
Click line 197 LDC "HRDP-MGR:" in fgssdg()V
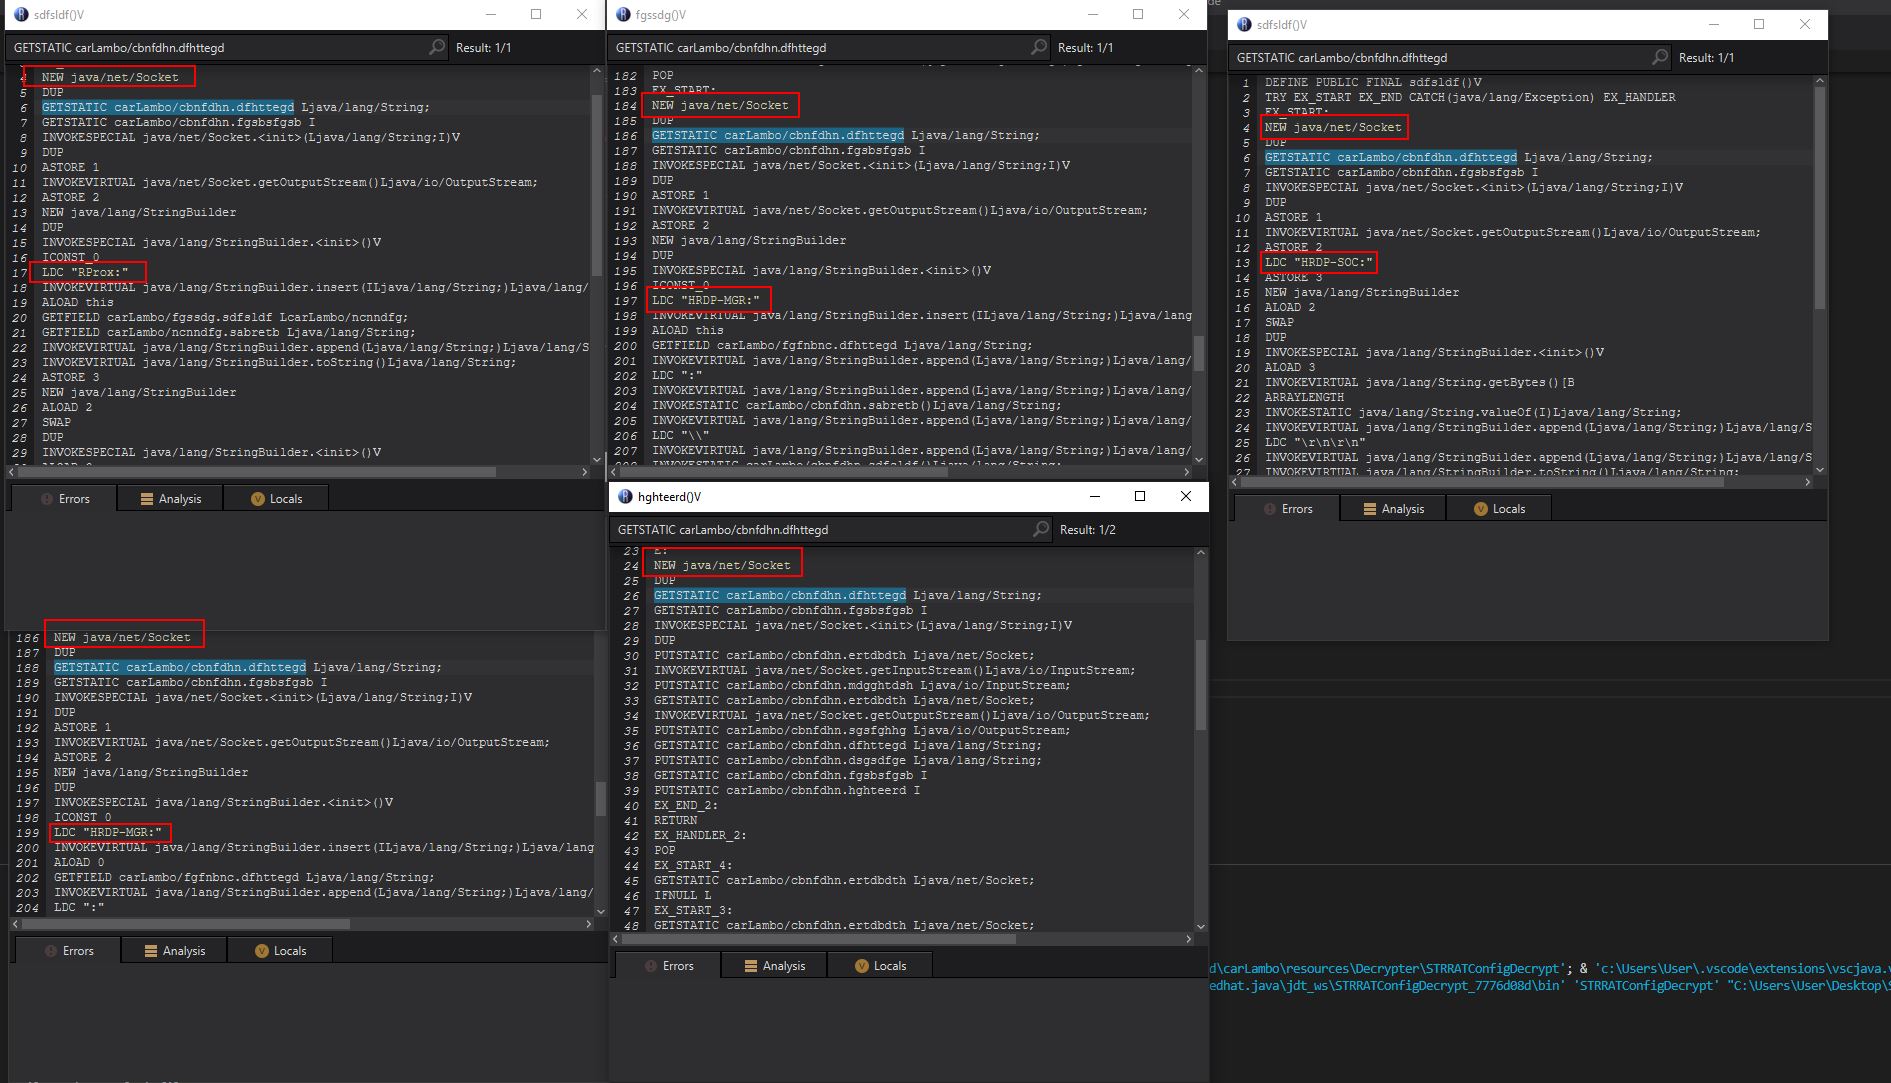pyautogui.click(x=706, y=300)
